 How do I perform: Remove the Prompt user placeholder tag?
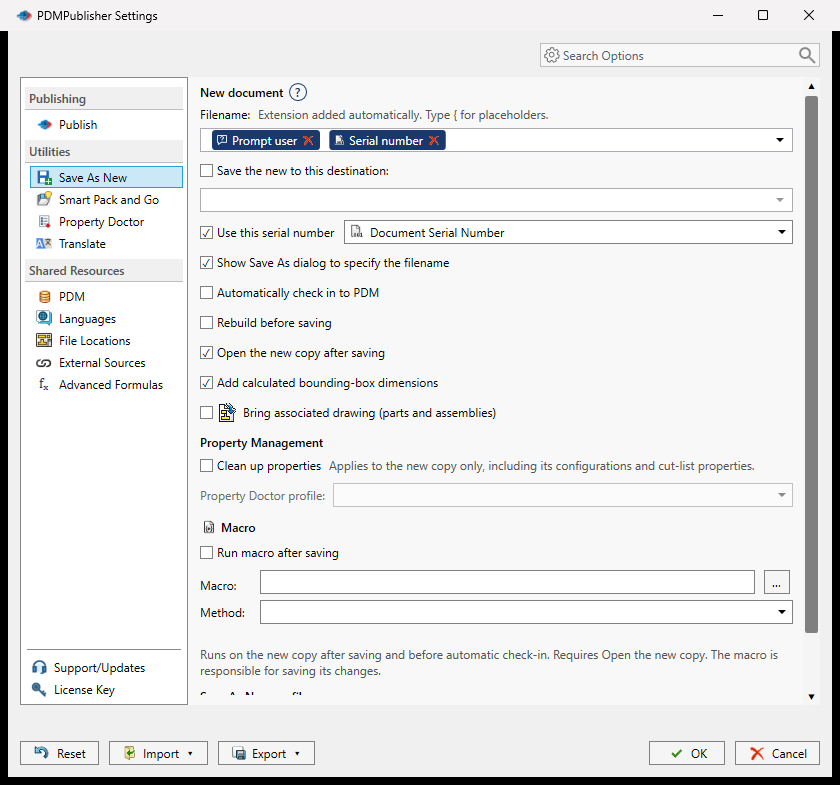(x=308, y=140)
